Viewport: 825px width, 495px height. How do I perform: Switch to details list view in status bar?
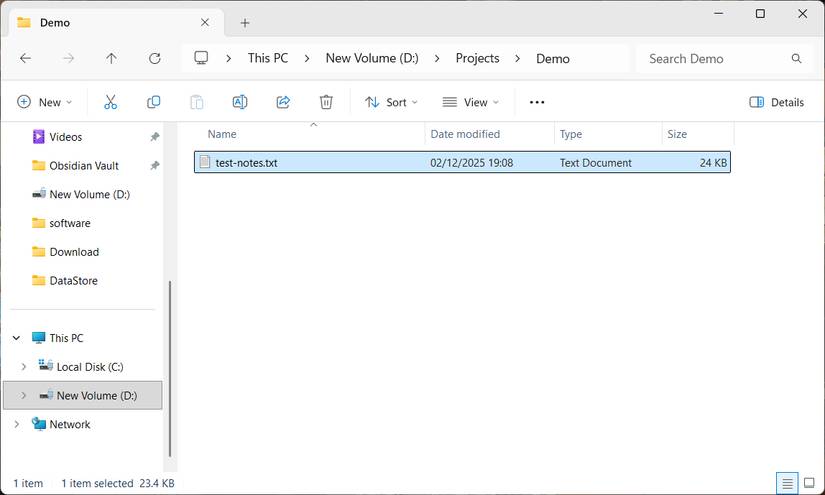[787, 483]
